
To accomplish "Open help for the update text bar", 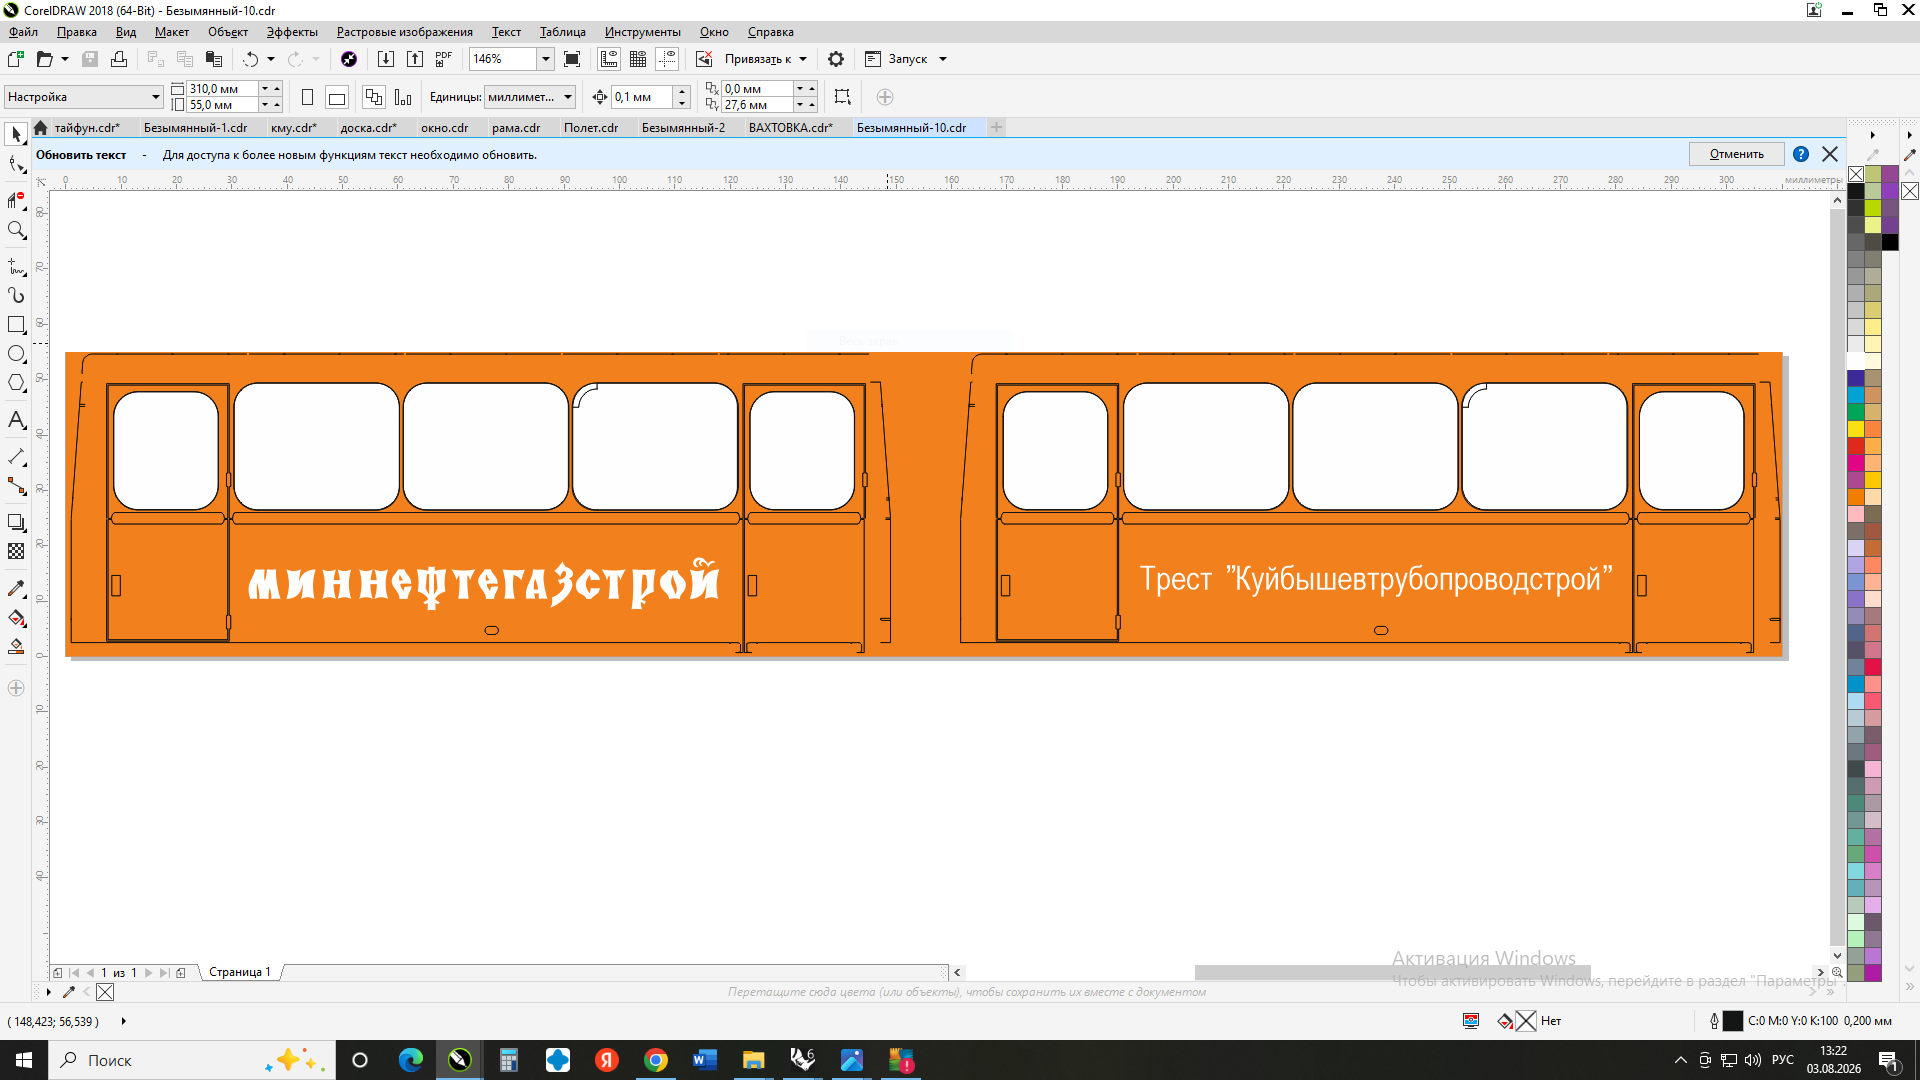I will (1801, 154).
